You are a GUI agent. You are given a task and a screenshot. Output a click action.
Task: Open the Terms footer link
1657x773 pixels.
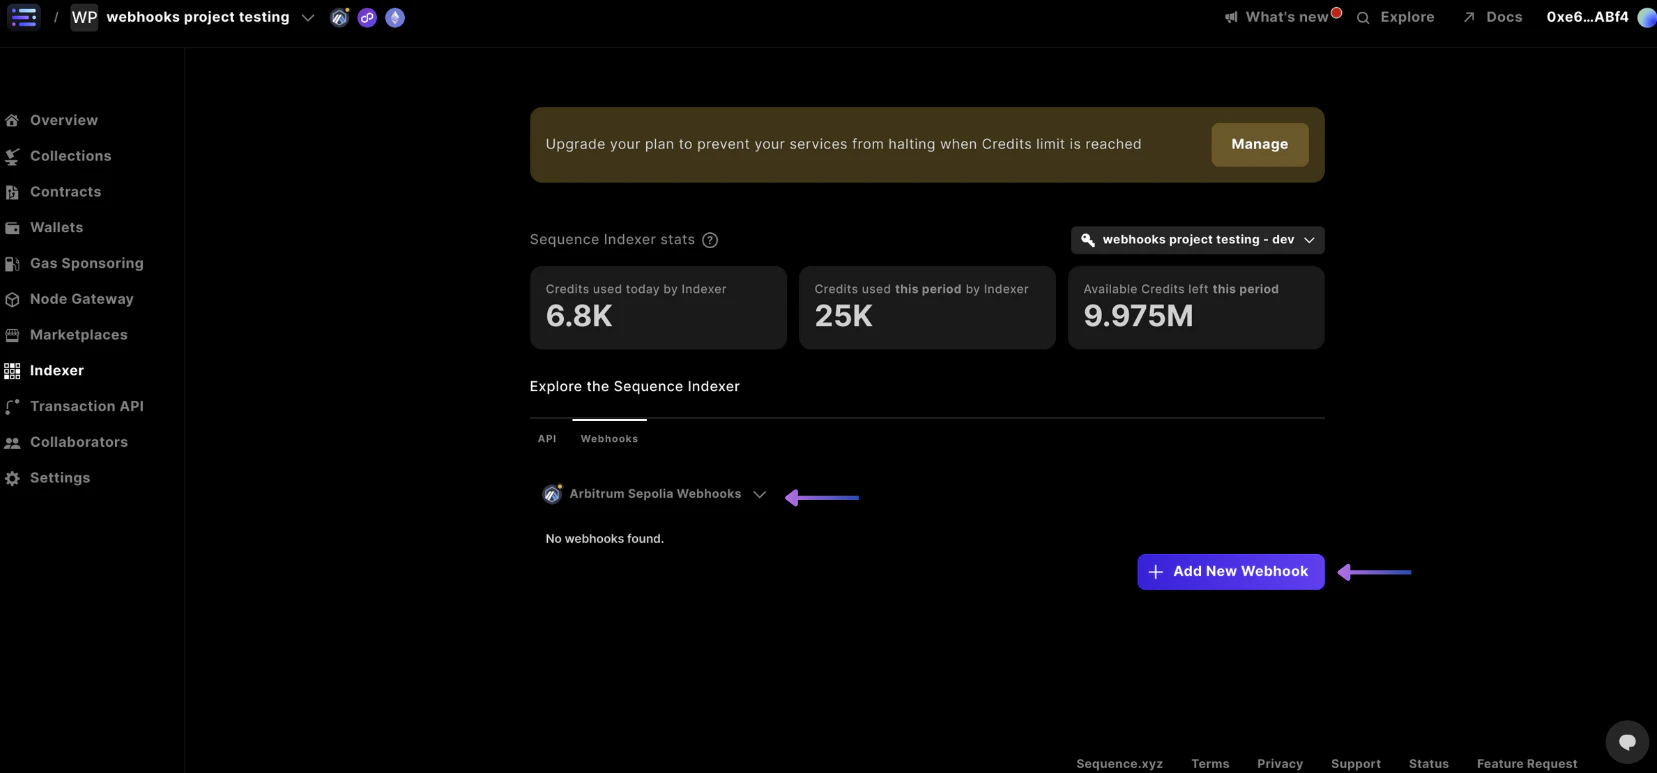(1210, 764)
